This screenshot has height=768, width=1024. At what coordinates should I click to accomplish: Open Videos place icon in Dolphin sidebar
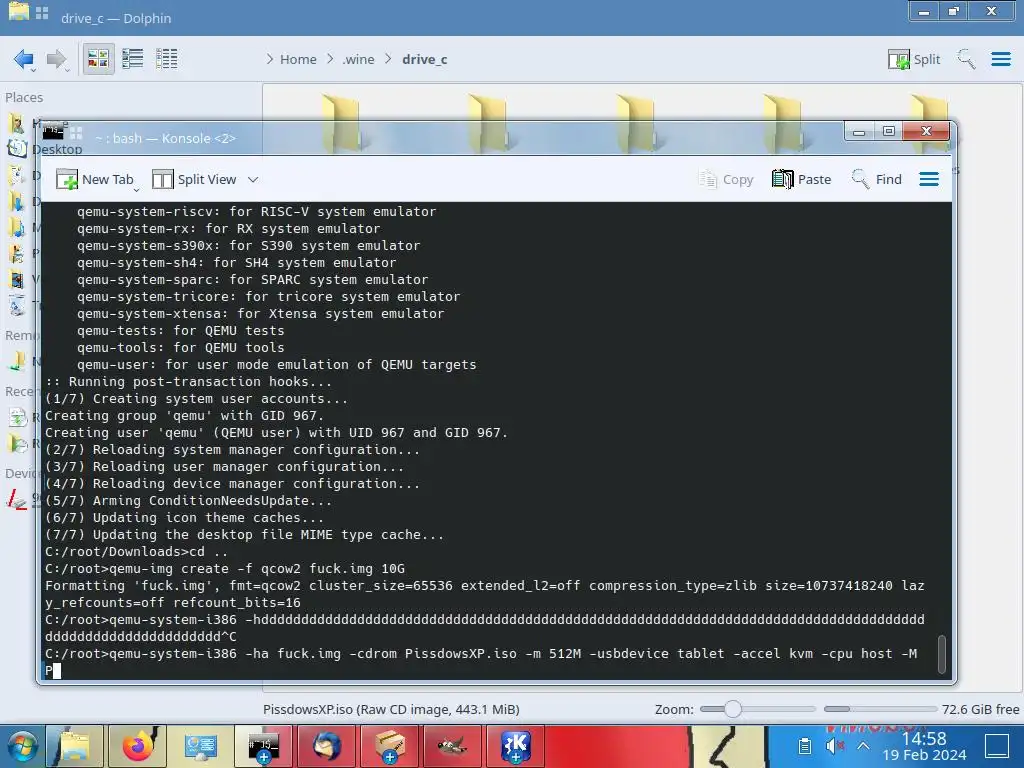(16, 280)
